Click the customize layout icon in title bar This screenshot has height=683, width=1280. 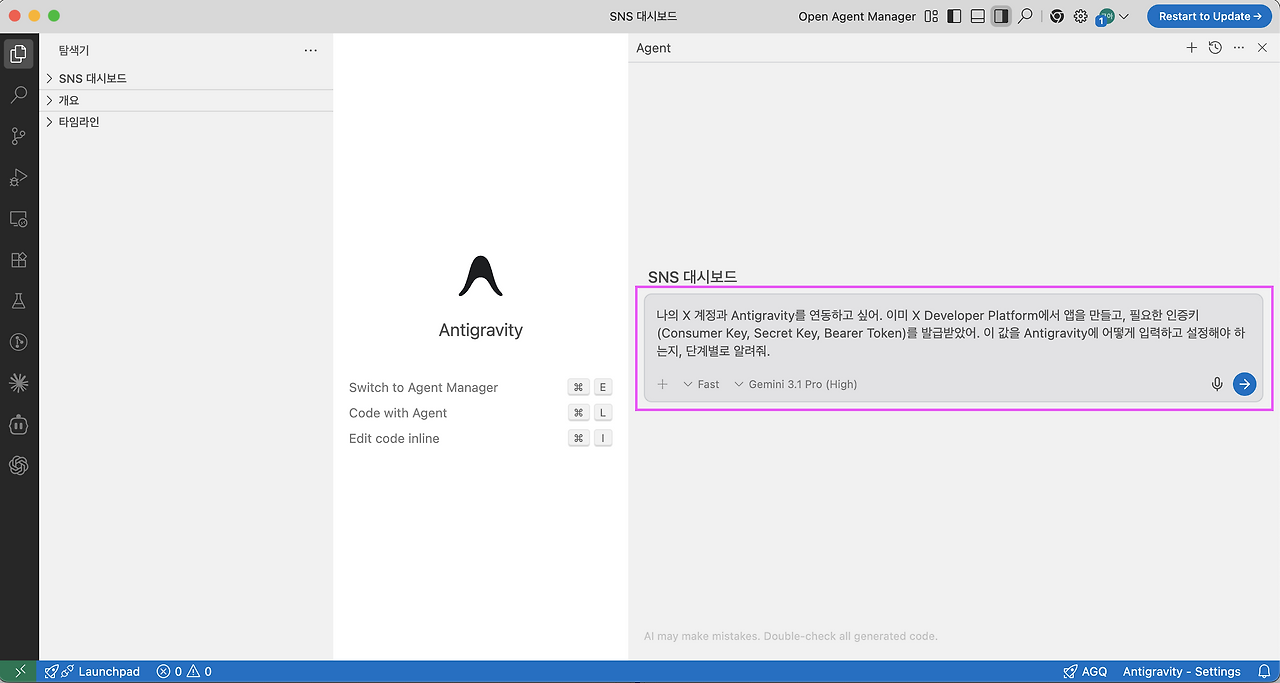931,16
